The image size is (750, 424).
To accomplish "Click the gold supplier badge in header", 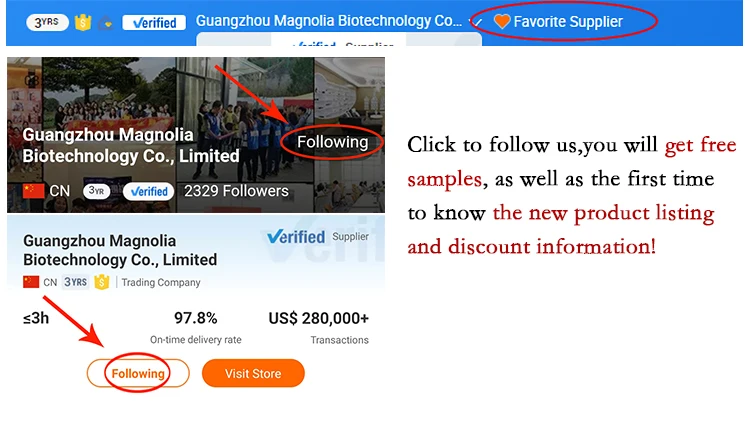I will pos(83,22).
